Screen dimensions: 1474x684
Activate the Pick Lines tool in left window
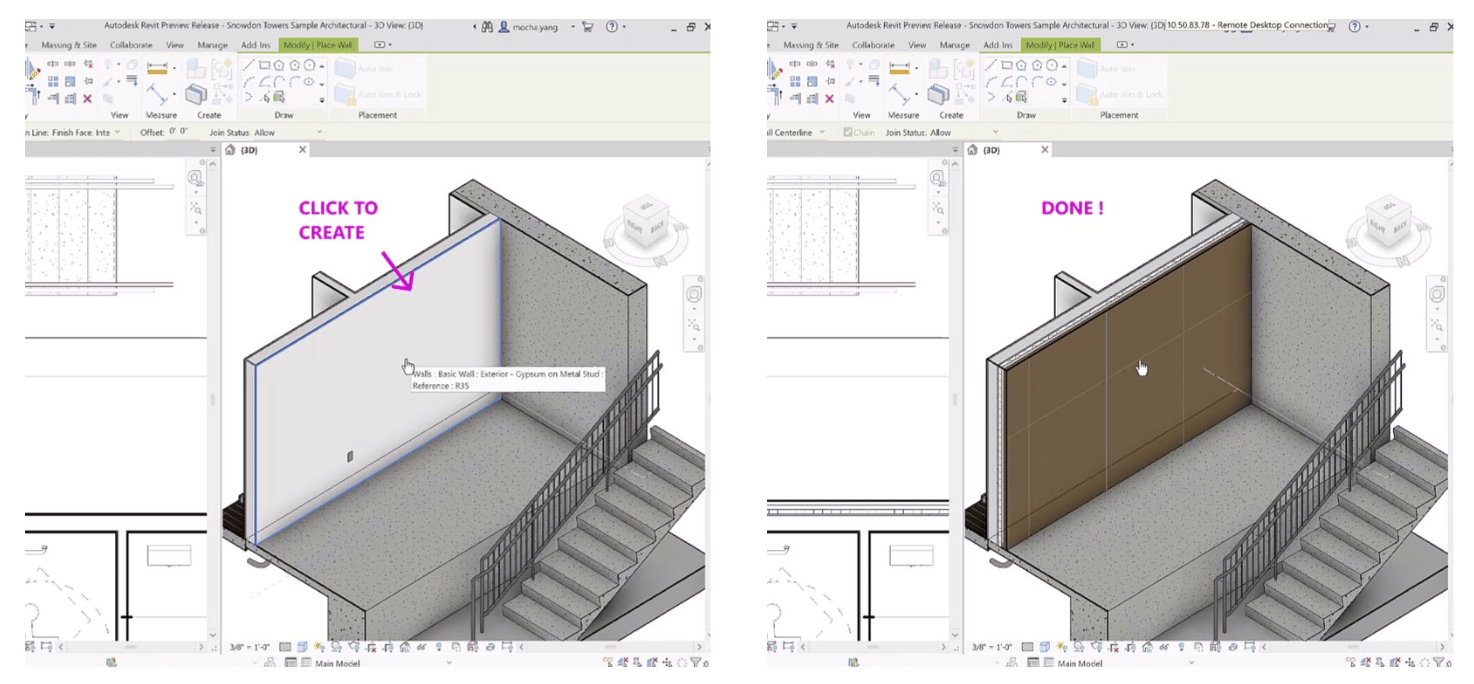pos(265,97)
